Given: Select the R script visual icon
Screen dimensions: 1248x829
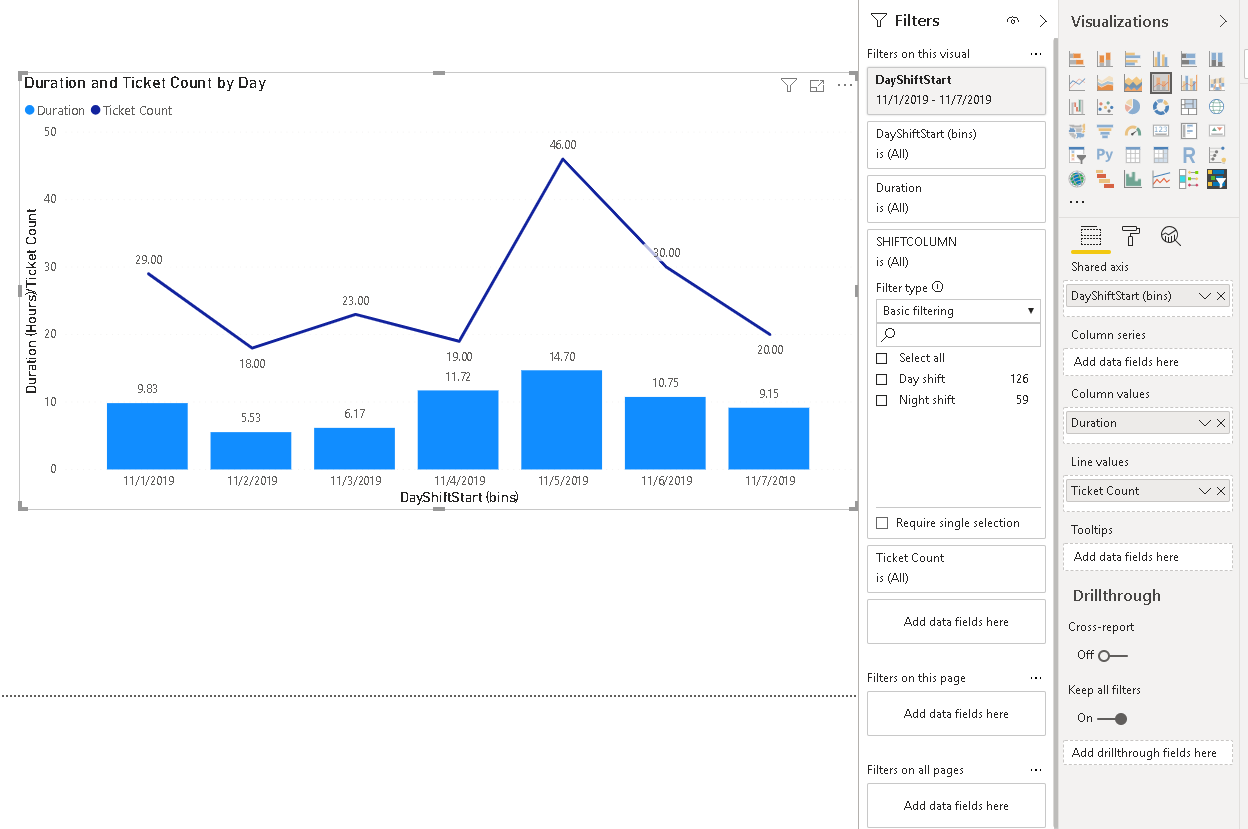Looking at the screenshot, I should coord(1189,155).
